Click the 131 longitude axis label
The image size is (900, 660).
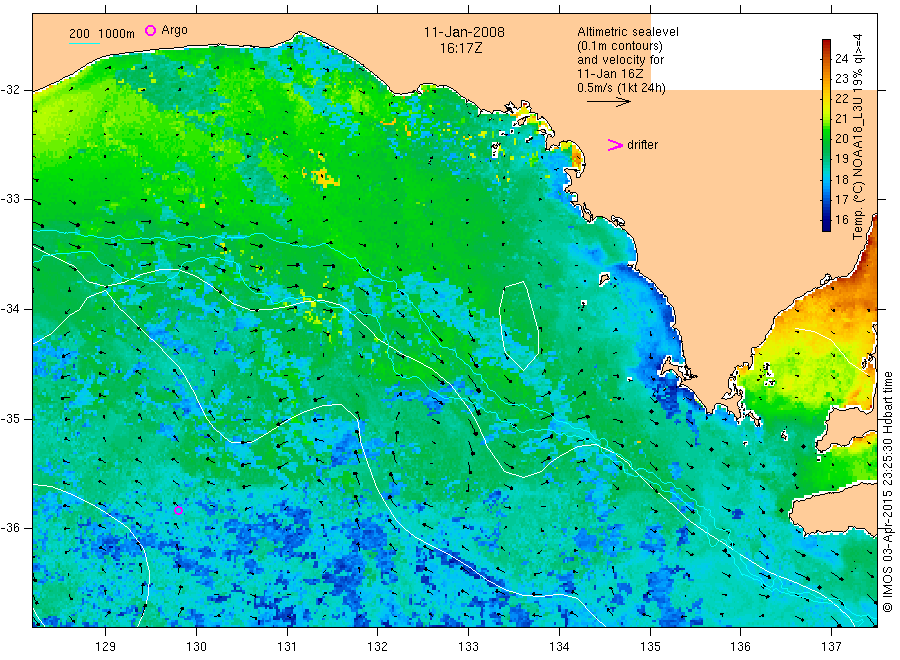287,647
